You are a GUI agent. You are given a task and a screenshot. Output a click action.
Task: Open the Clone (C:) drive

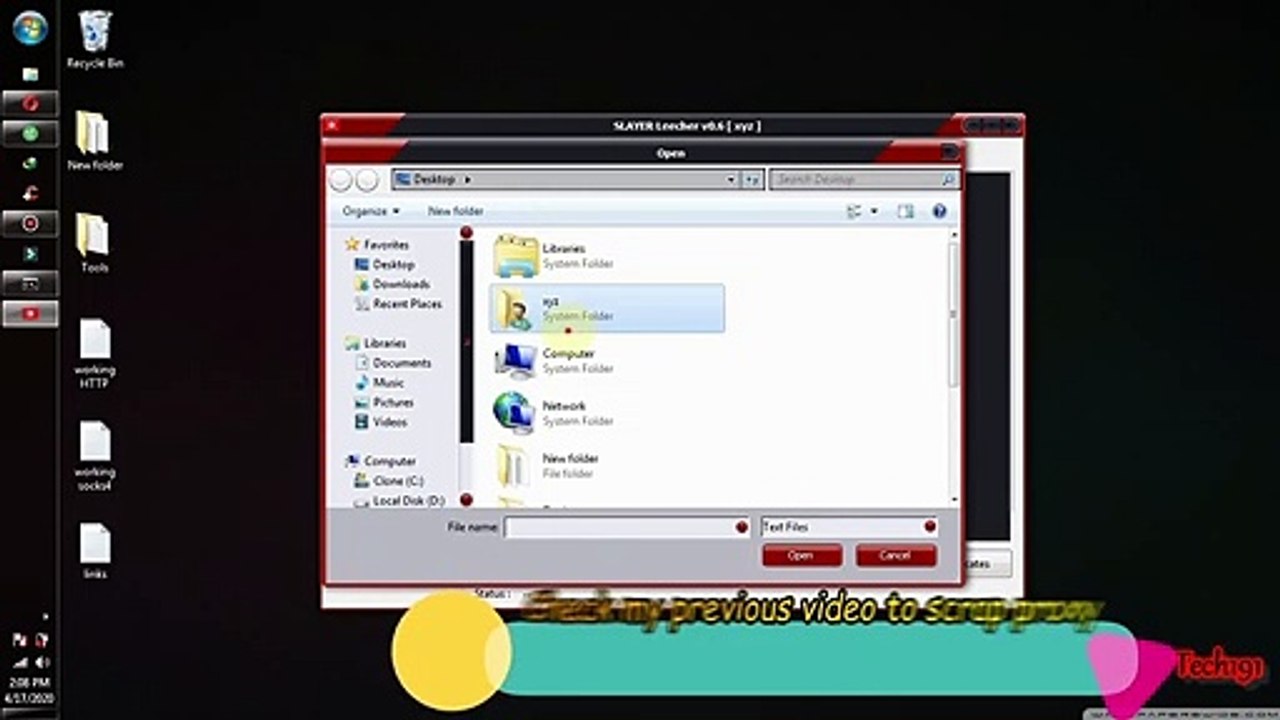[x=389, y=481]
